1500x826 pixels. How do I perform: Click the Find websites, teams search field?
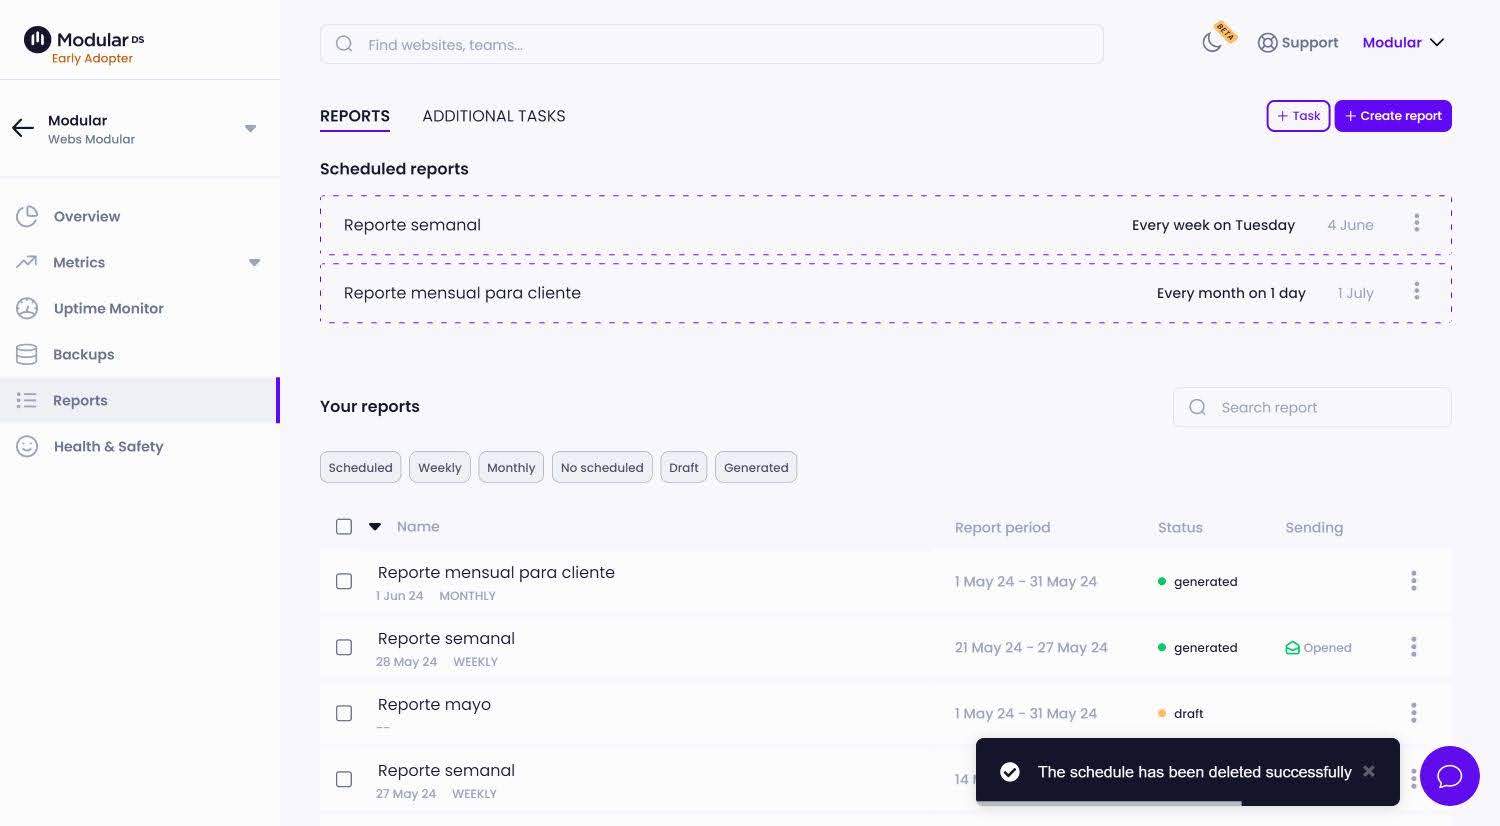click(712, 44)
